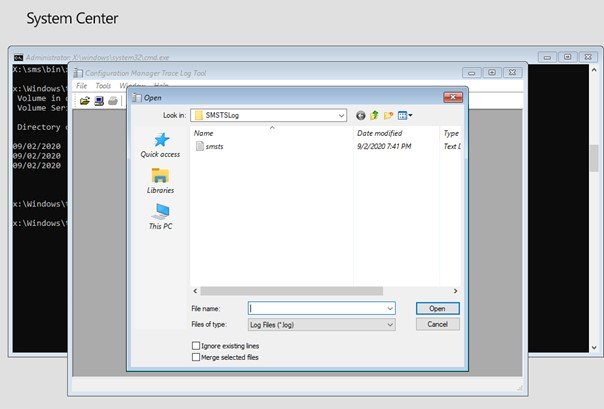Maximize the cmd.exe window
The image size is (604, 409).
(567, 57)
